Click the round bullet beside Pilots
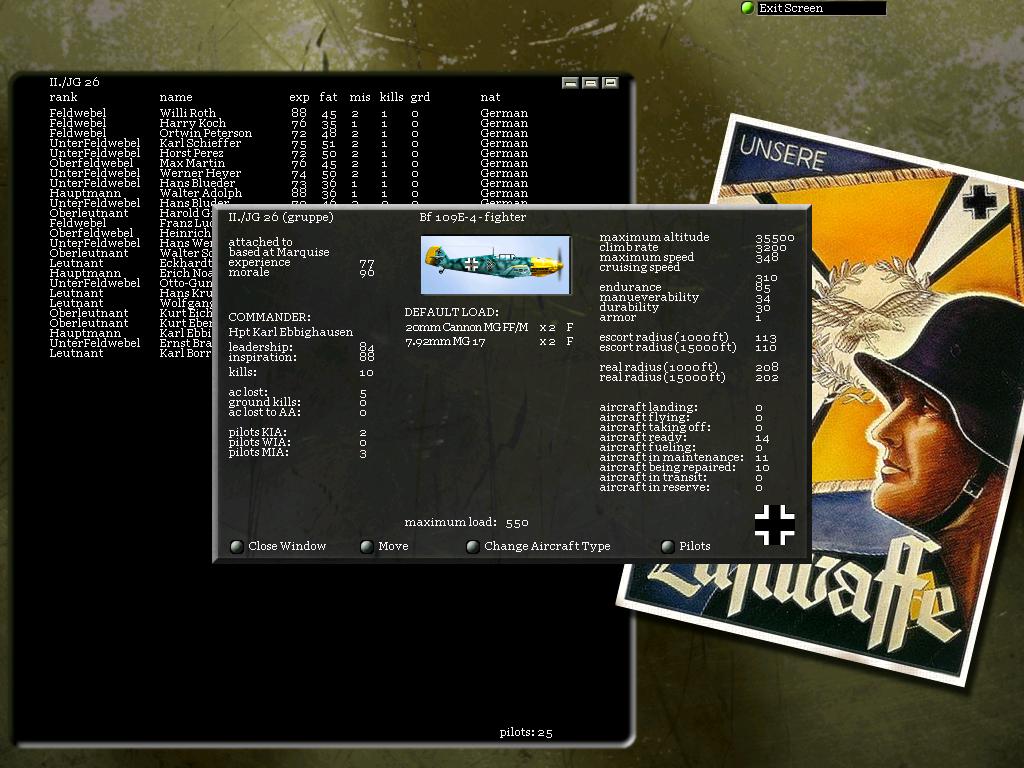 pyautogui.click(x=667, y=547)
